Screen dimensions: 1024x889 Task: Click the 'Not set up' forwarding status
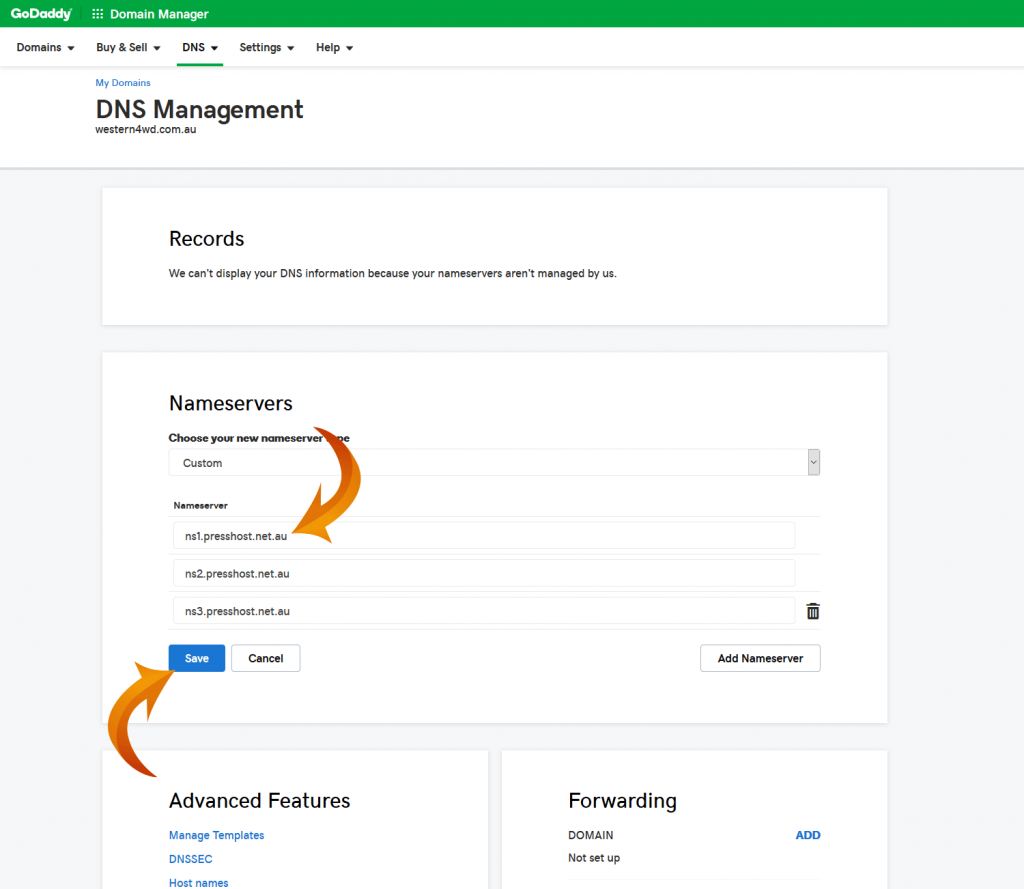pos(594,858)
